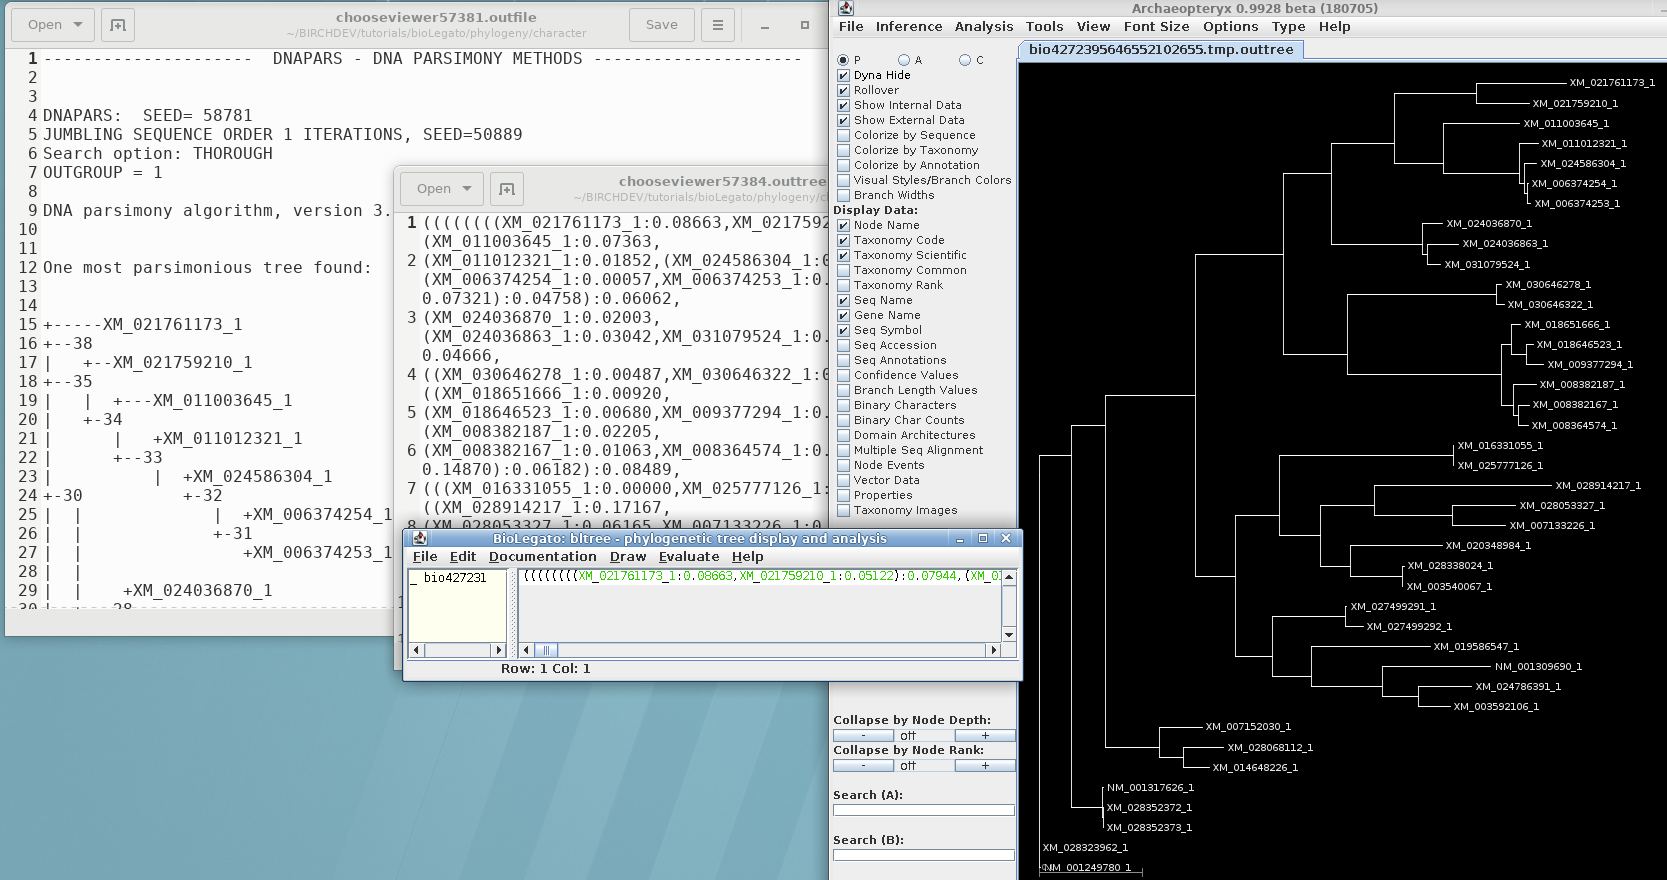Screen dimensions: 1667x880
Task: Click right scroll arrow under bio427231 list
Action: click(x=498, y=650)
